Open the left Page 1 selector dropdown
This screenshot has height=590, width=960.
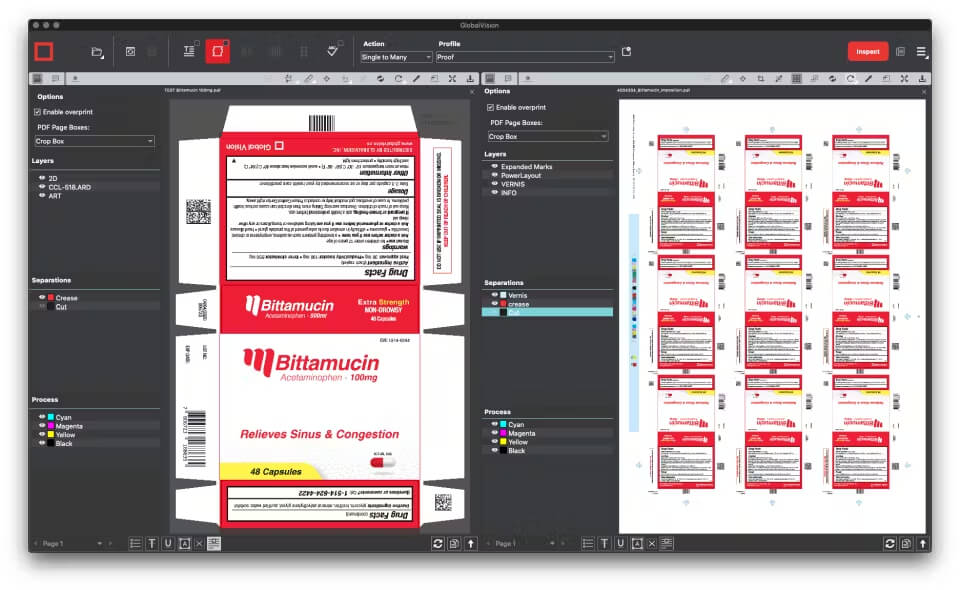(100, 543)
